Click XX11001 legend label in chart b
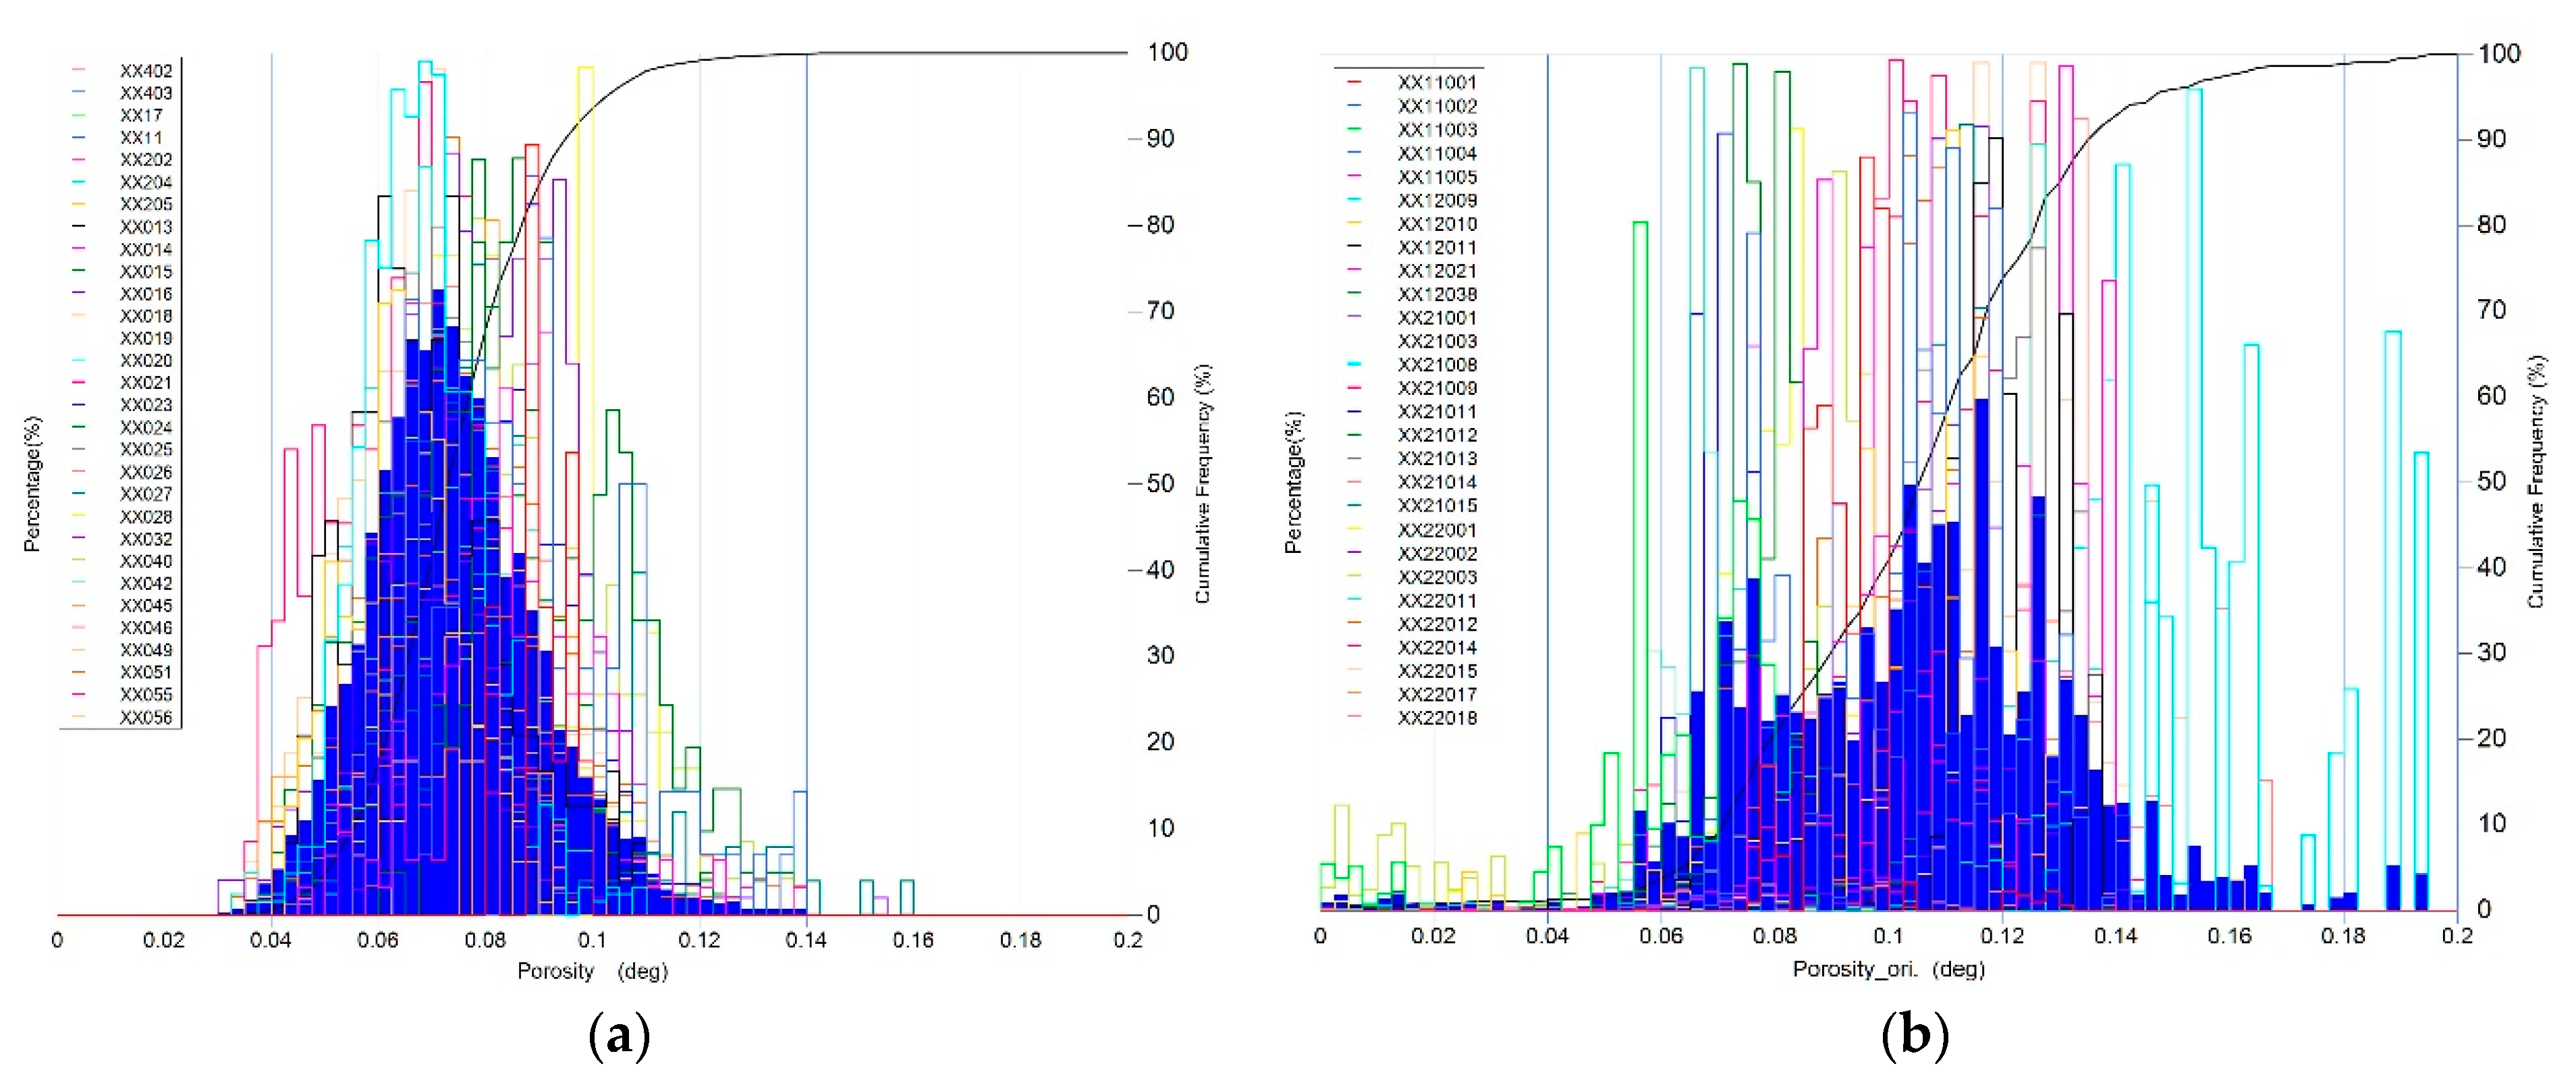 coord(1436,82)
